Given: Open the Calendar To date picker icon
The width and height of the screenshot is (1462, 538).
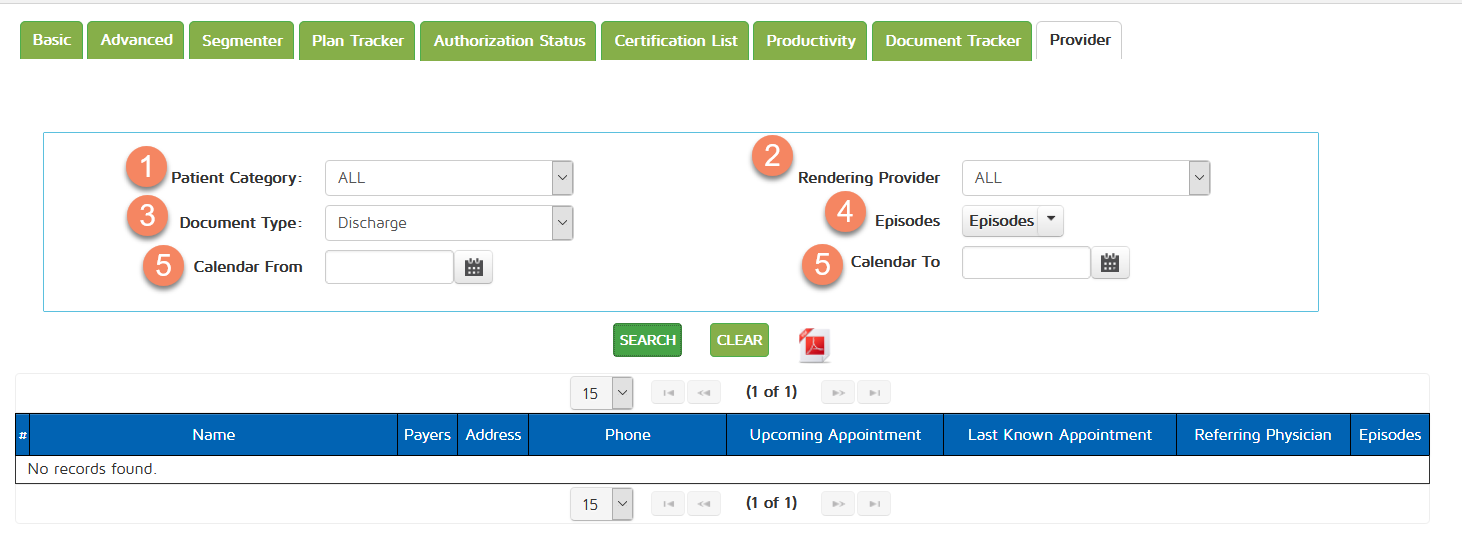Looking at the screenshot, I should click(x=1109, y=263).
